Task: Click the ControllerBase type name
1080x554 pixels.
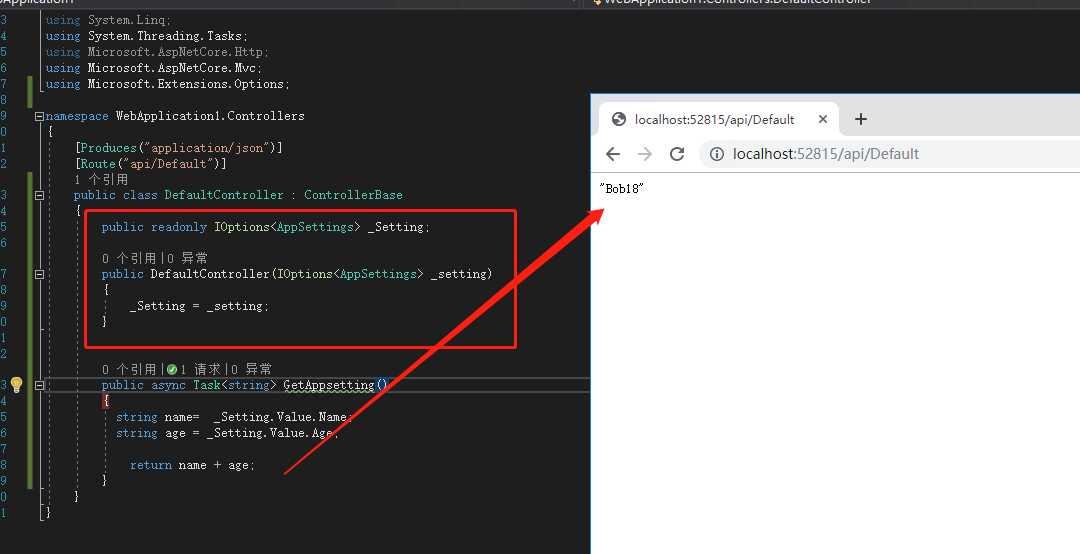Action: (353, 195)
